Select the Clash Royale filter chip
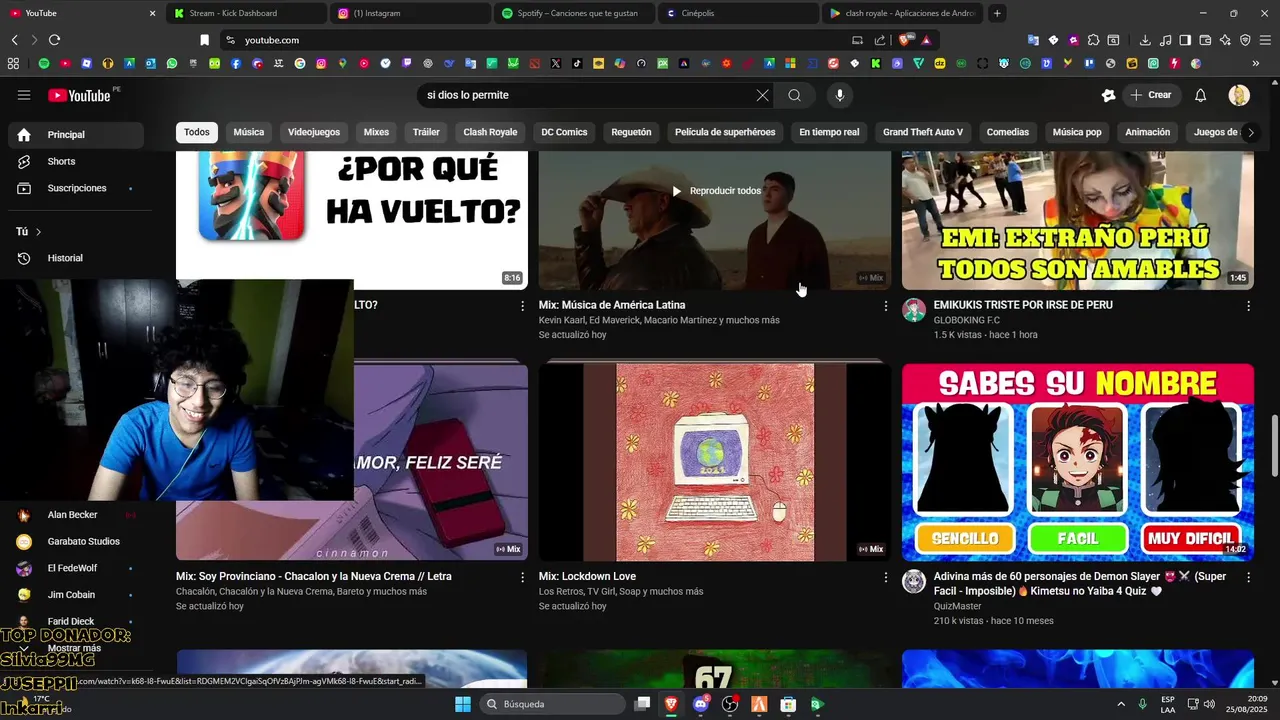Viewport: 1280px width, 720px height. tap(490, 132)
